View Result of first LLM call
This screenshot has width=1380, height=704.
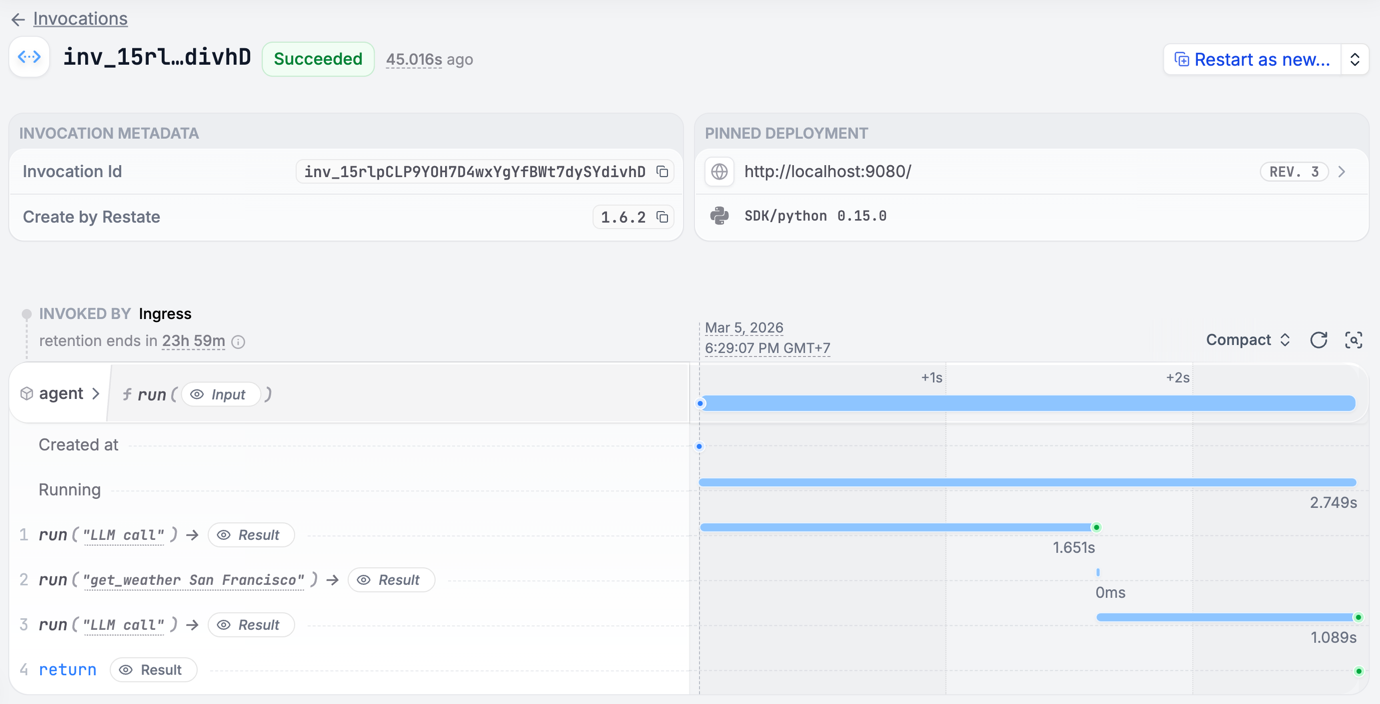coord(250,535)
